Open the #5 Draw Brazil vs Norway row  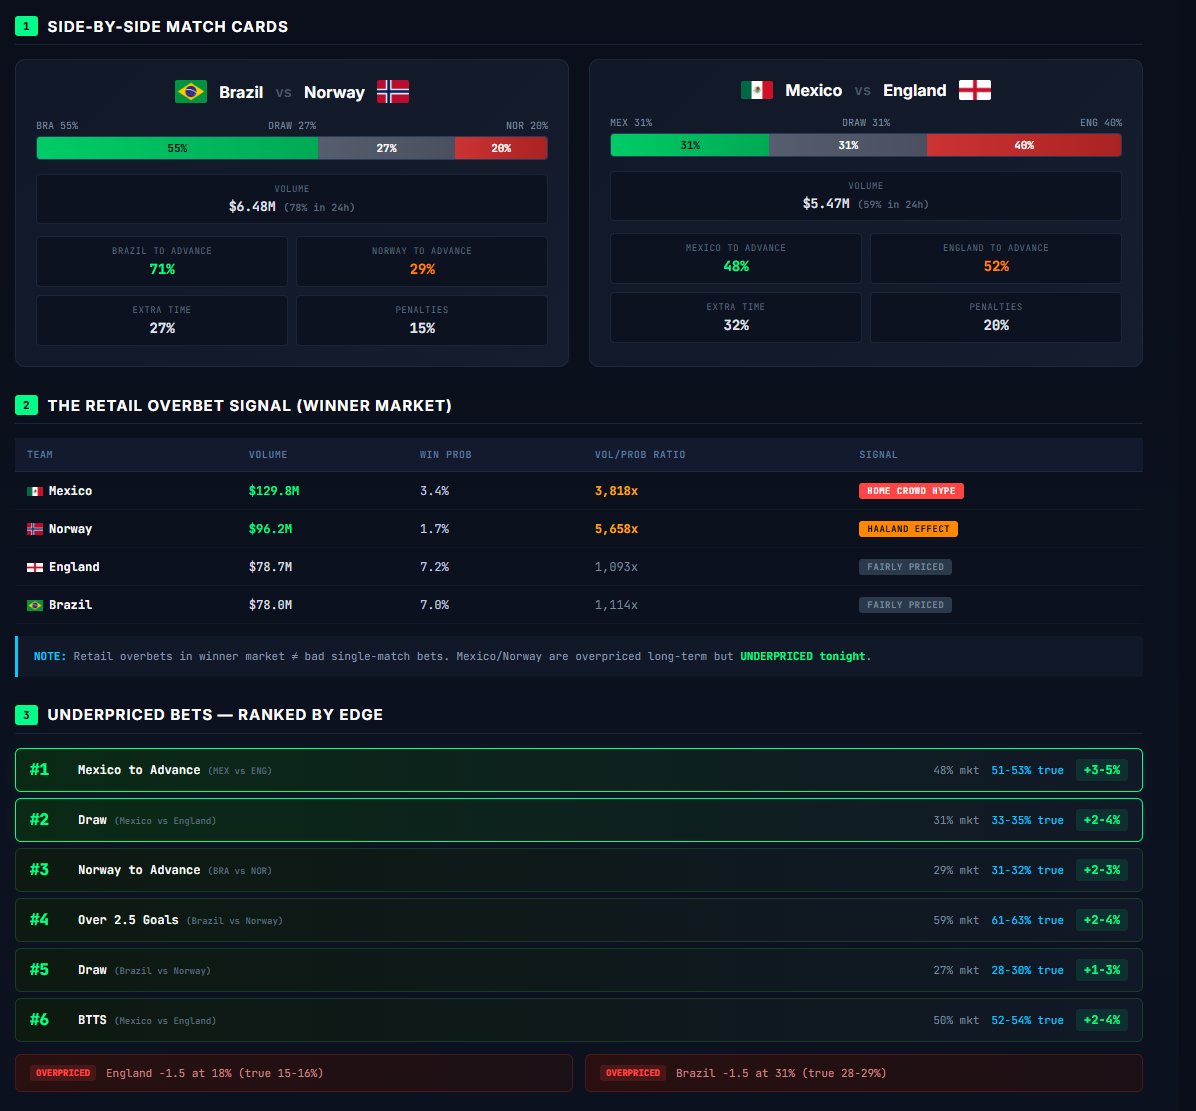(579, 970)
